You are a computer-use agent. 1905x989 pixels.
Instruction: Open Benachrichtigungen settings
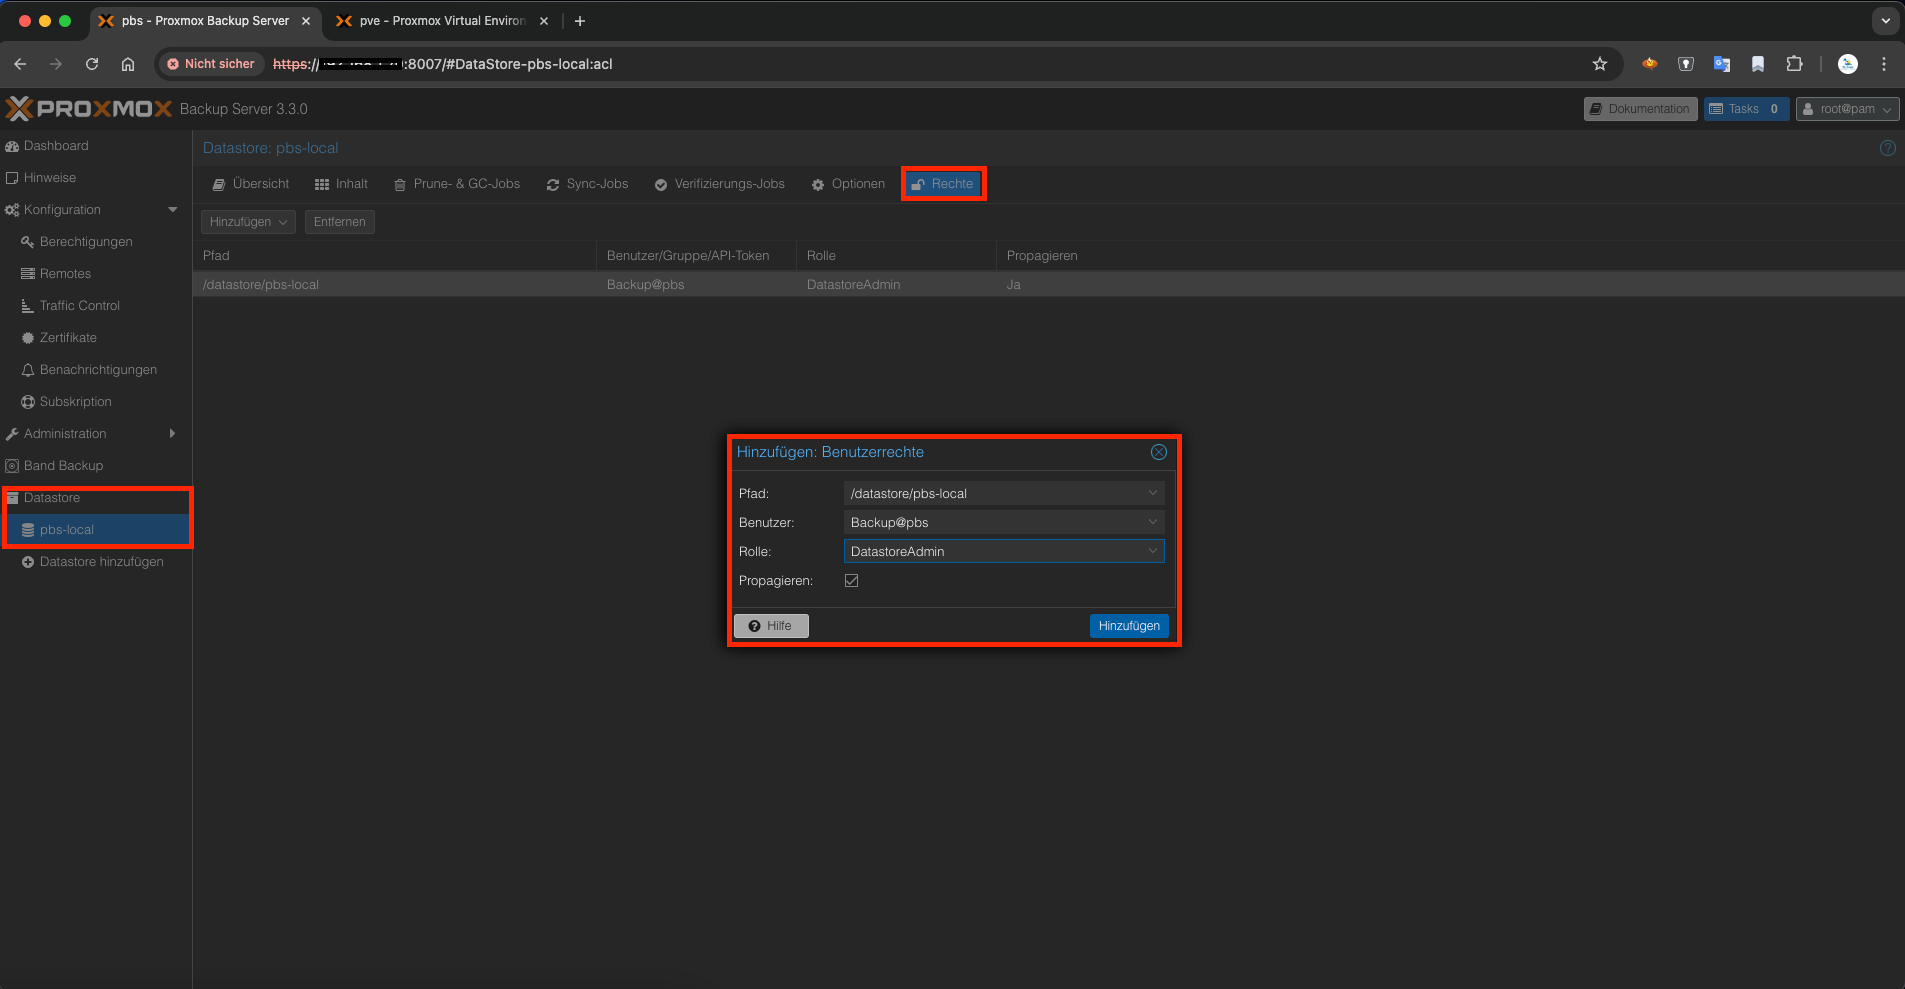tap(98, 369)
